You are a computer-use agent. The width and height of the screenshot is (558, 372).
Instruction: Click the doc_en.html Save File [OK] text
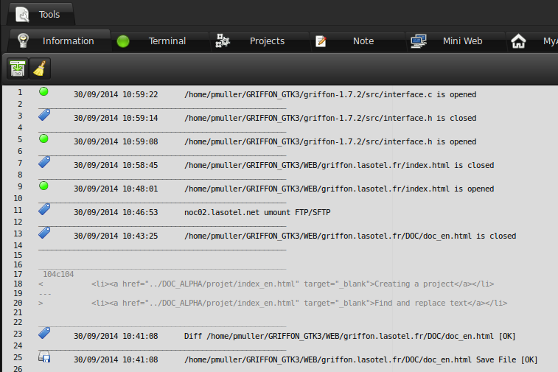pyautogui.click(x=361, y=360)
